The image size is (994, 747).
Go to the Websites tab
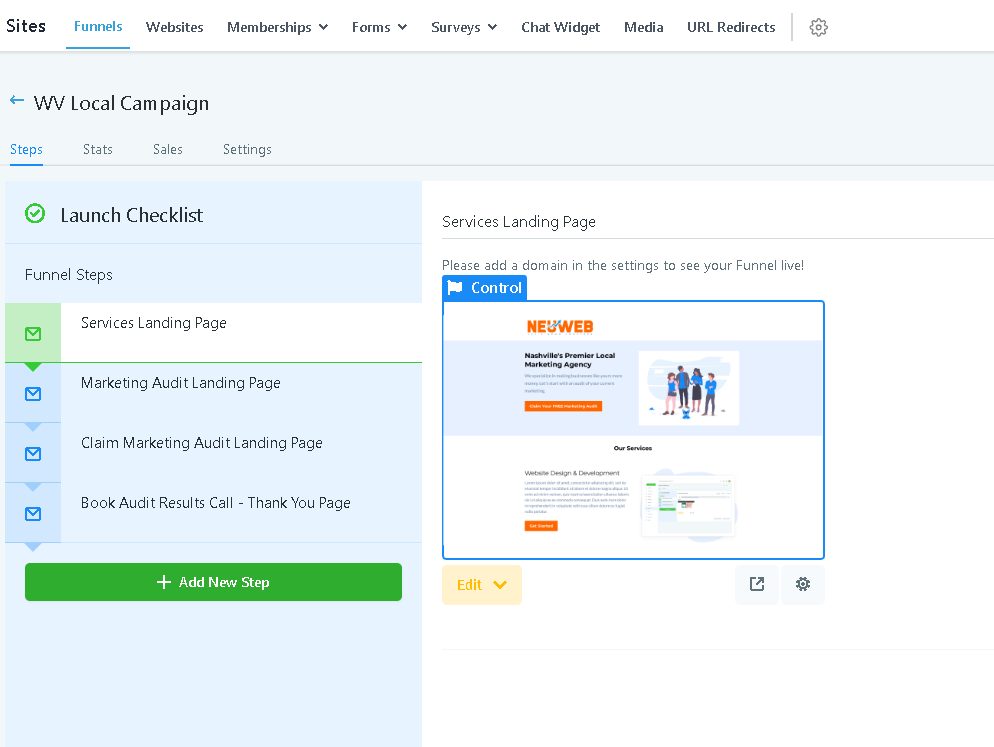tap(174, 27)
